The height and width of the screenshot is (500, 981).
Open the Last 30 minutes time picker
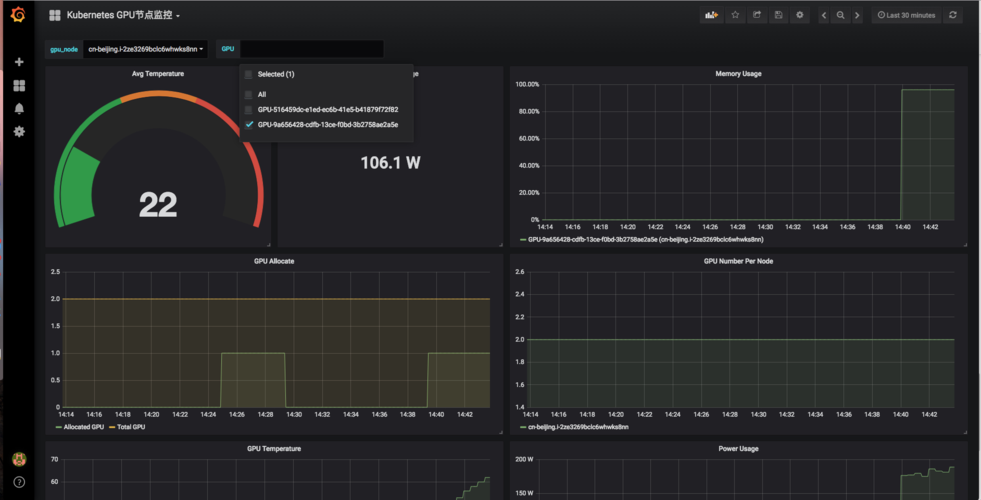tap(905, 16)
